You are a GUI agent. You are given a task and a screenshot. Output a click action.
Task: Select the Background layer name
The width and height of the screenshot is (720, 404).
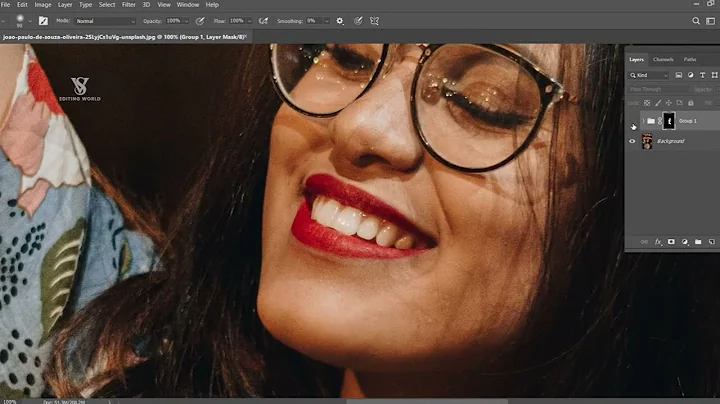click(670, 141)
